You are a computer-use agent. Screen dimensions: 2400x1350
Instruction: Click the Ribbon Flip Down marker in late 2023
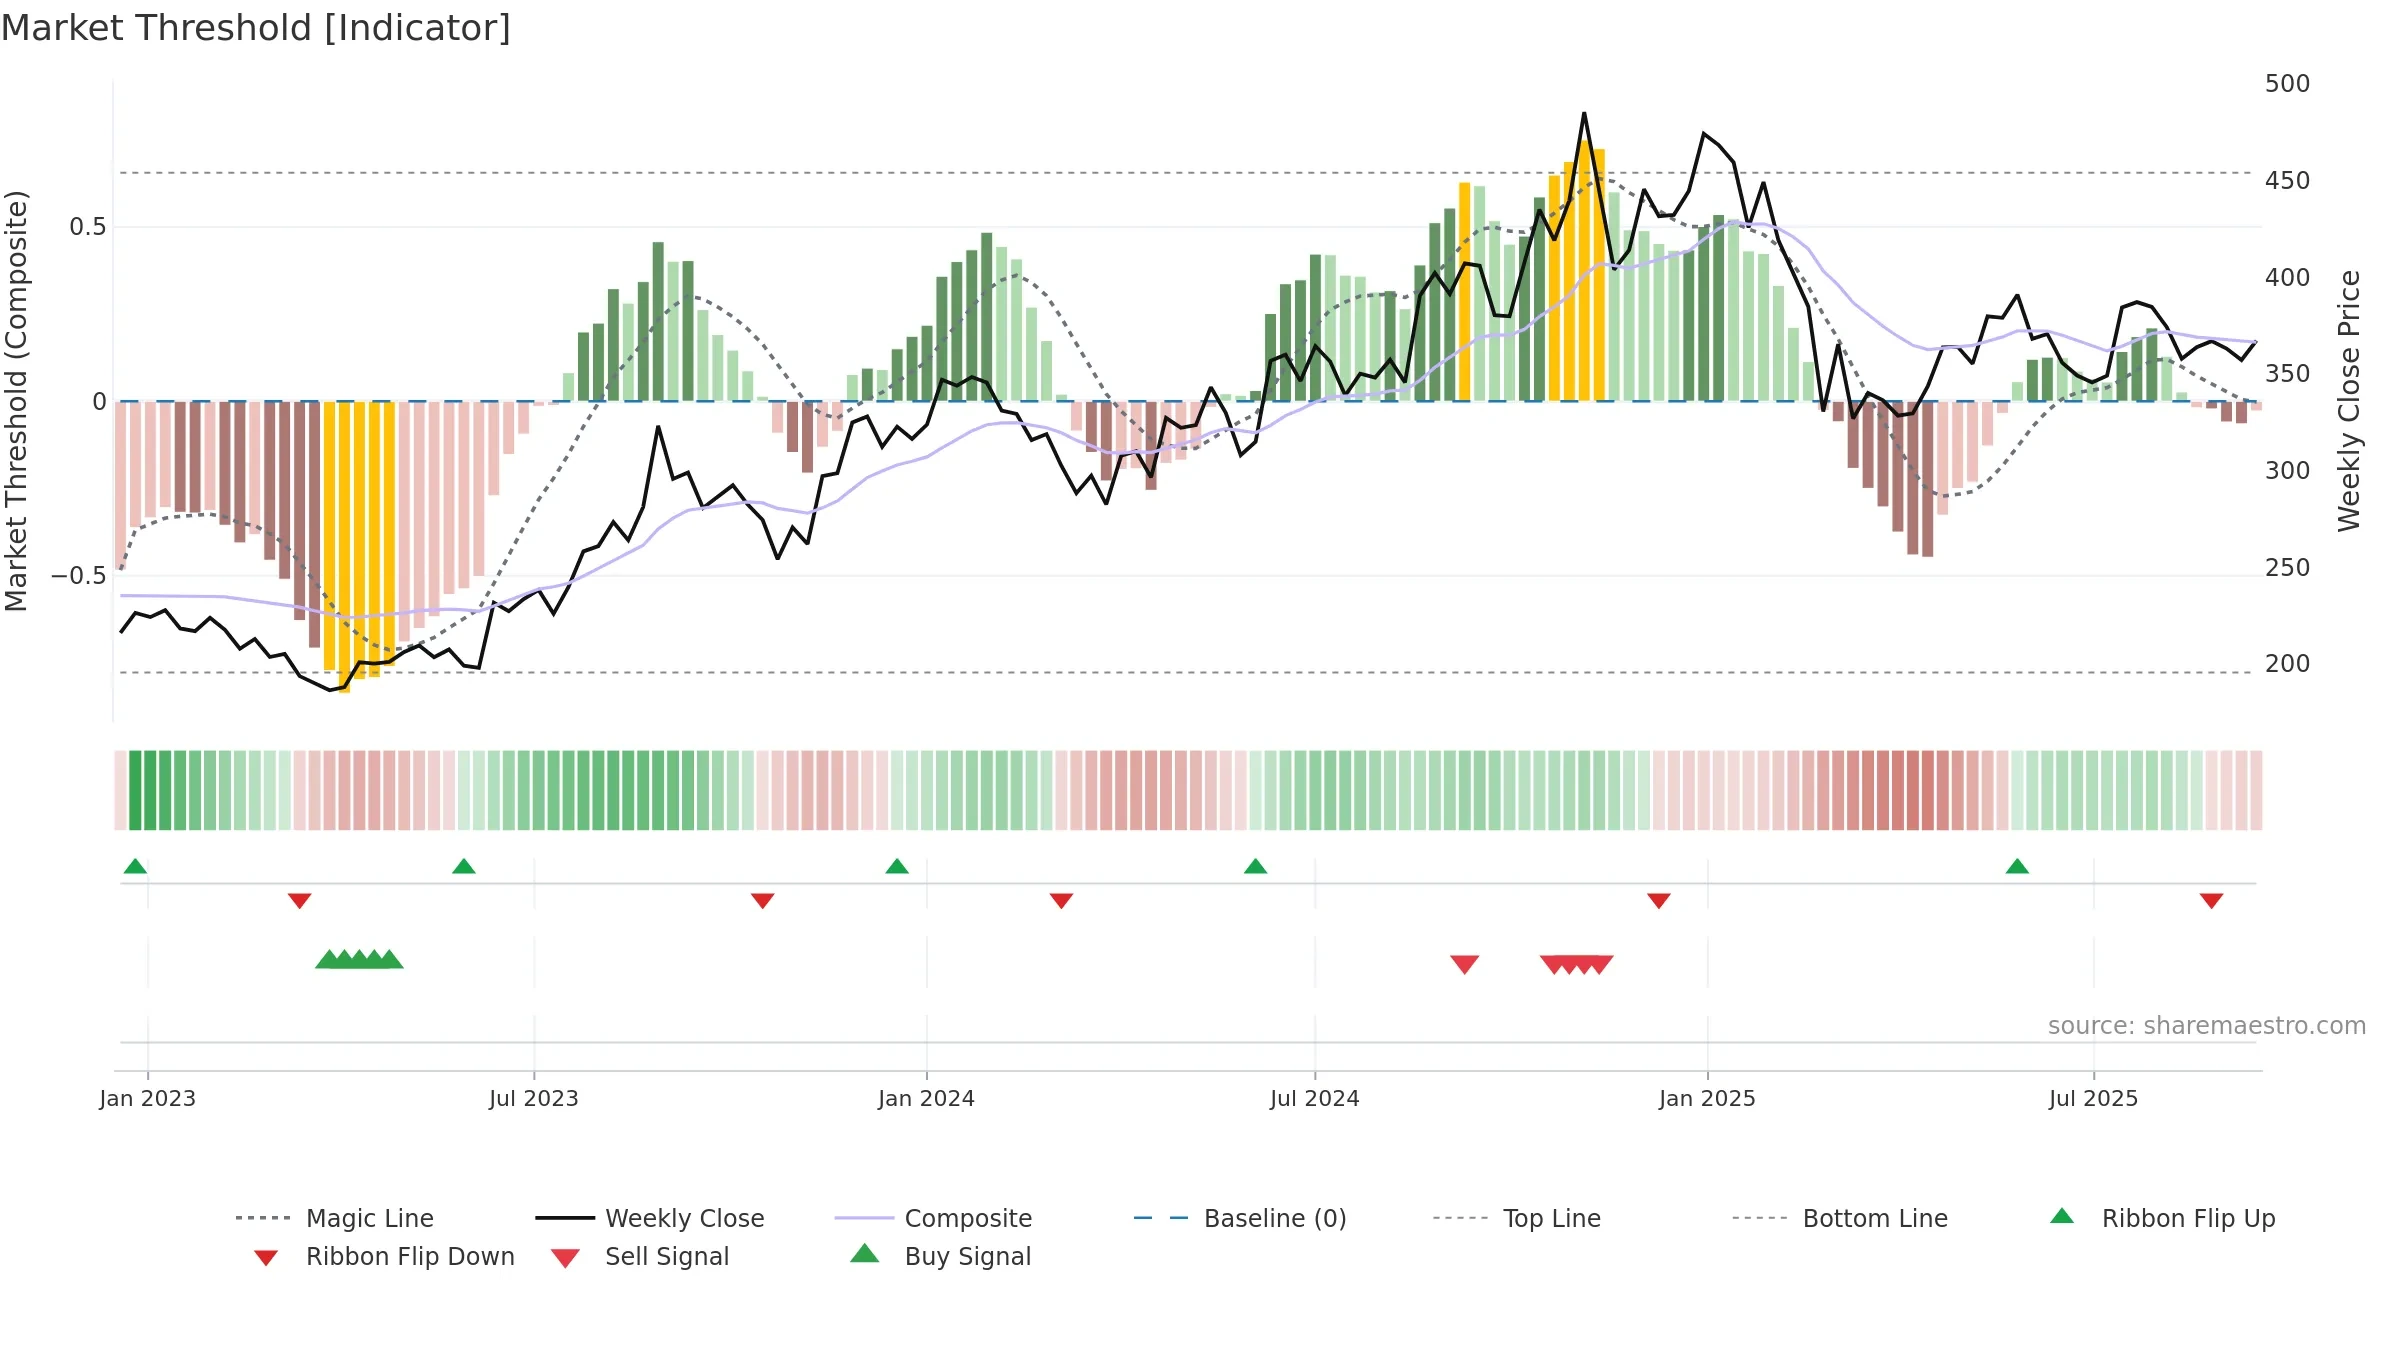[x=763, y=901]
